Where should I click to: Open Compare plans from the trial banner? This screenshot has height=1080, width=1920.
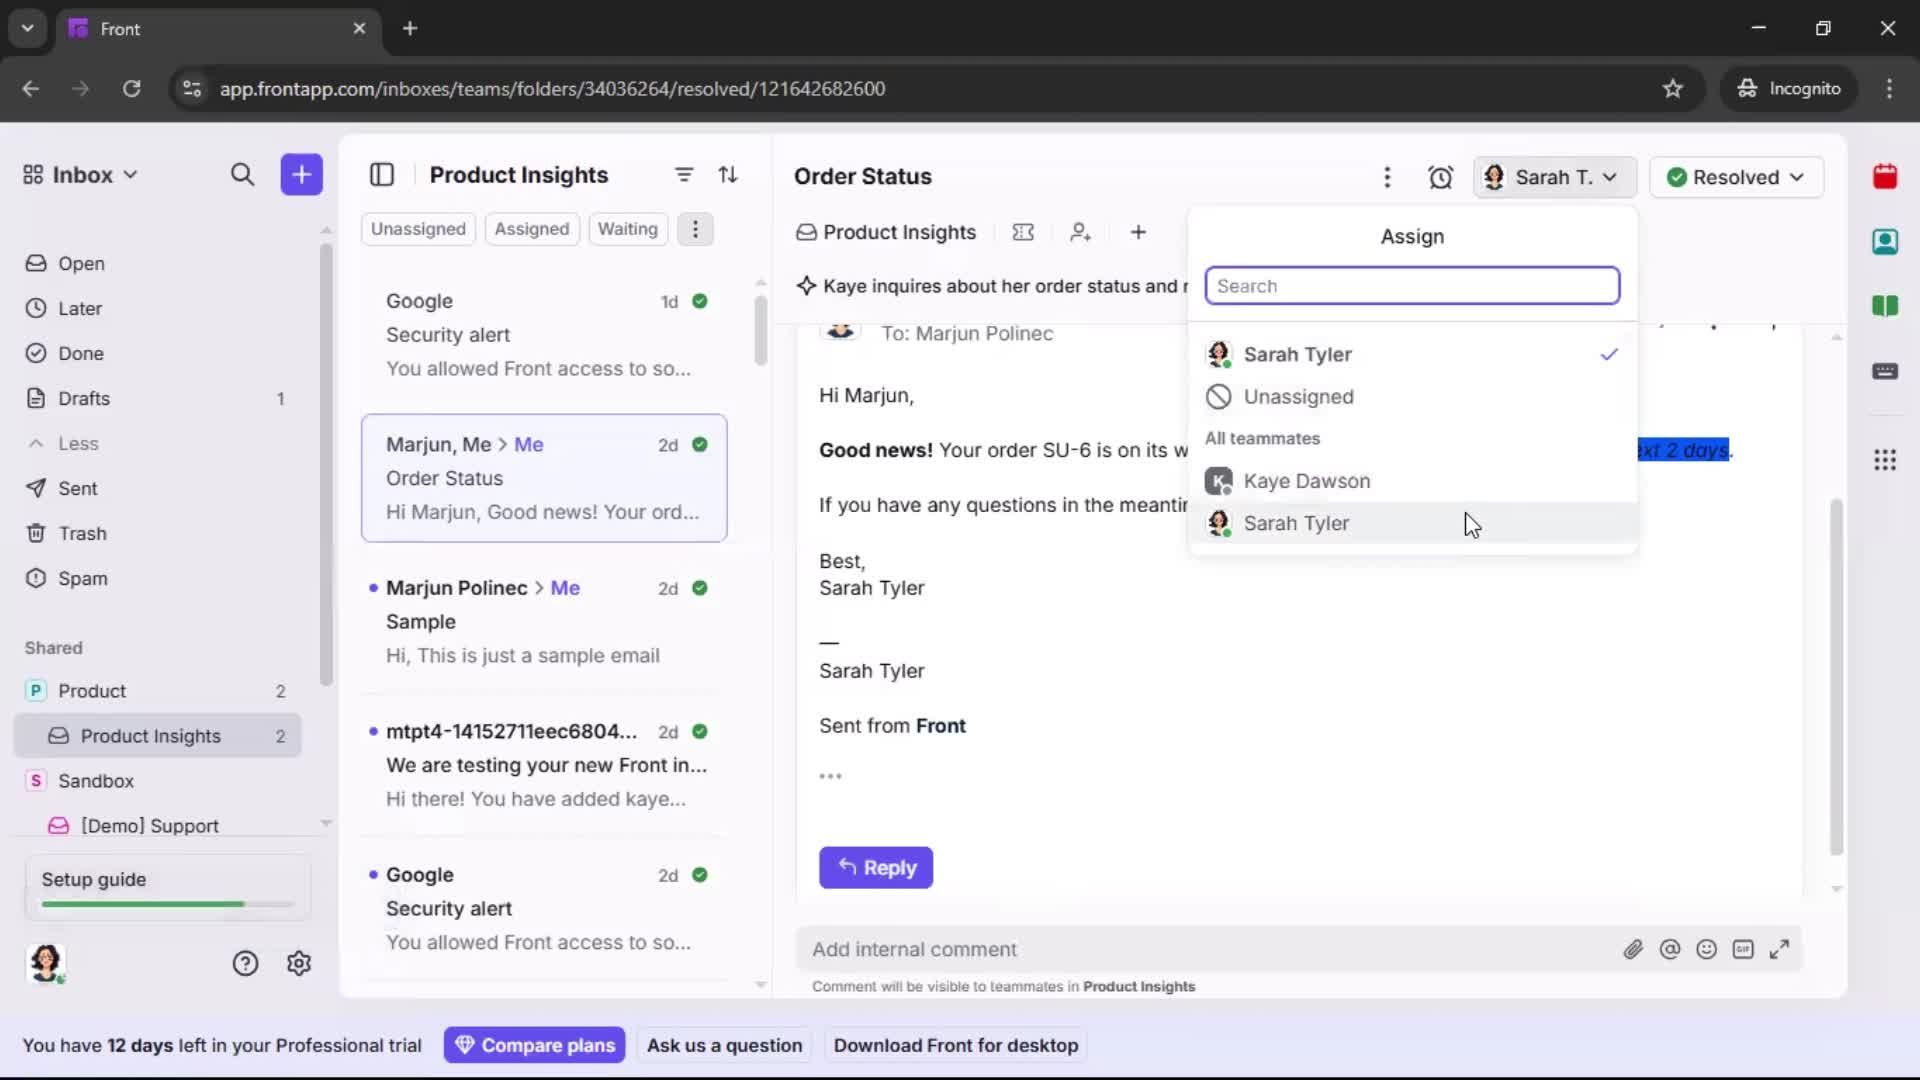coord(535,1045)
